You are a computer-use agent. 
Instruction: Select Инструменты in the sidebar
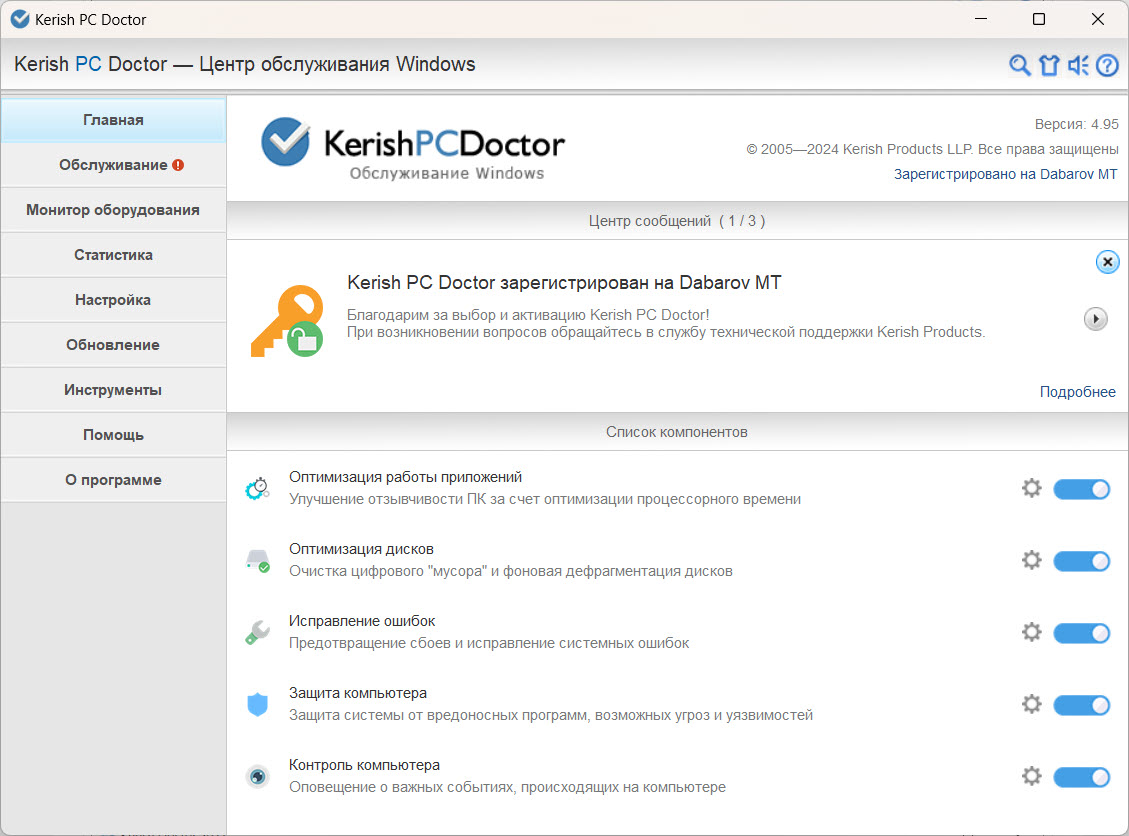point(113,390)
